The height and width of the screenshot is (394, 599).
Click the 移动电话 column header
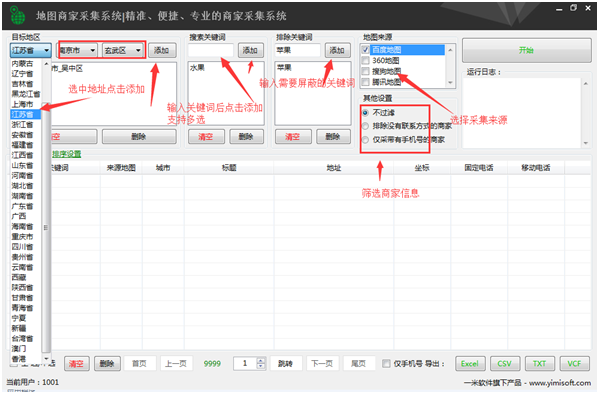(x=536, y=168)
